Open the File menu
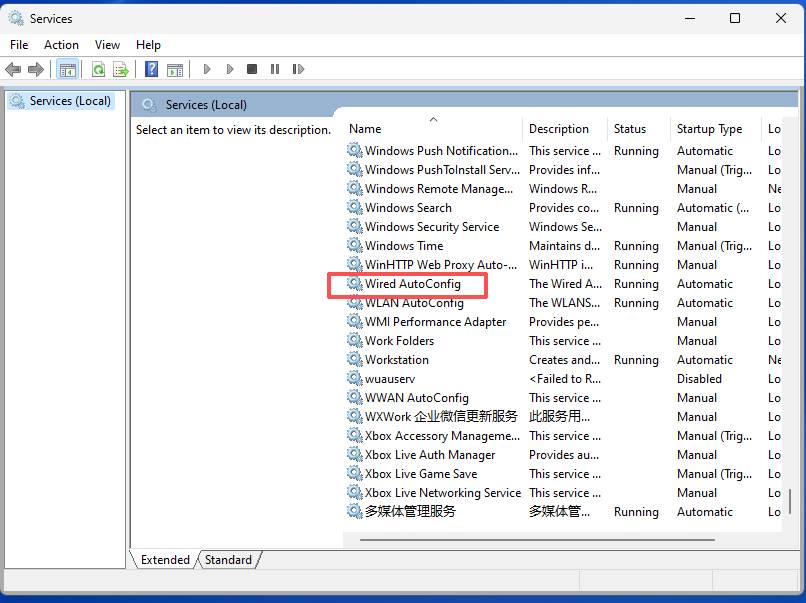The width and height of the screenshot is (806, 603). pyautogui.click(x=19, y=45)
